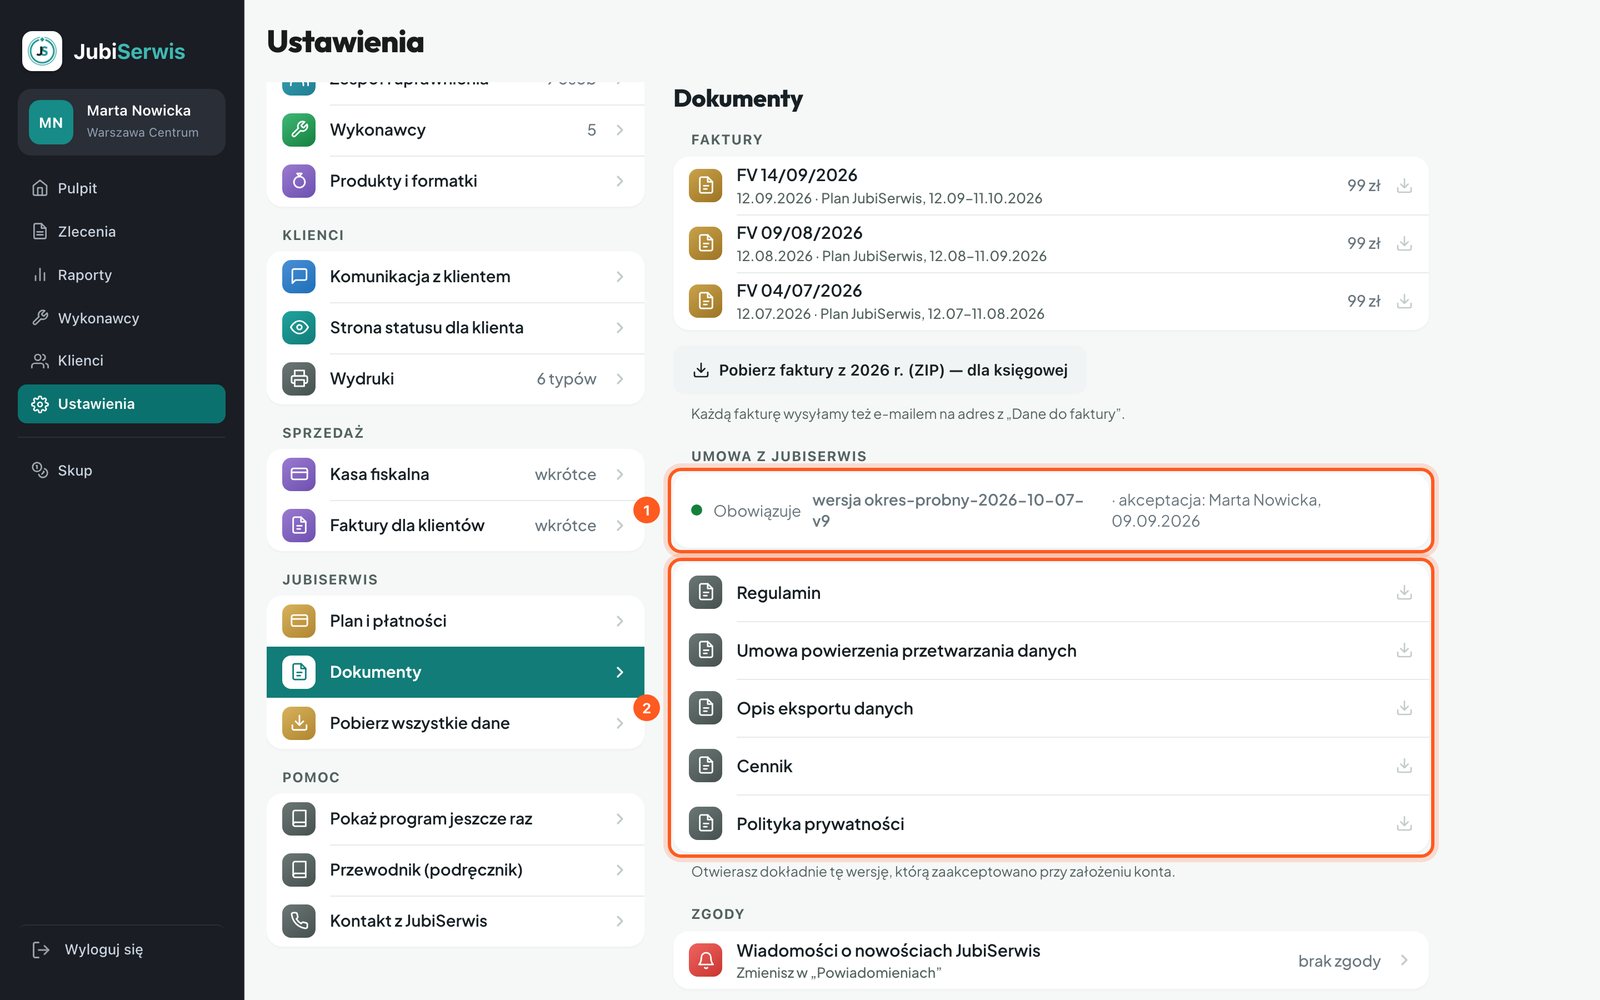Click the 'brak zgody' status text

coord(1339,961)
